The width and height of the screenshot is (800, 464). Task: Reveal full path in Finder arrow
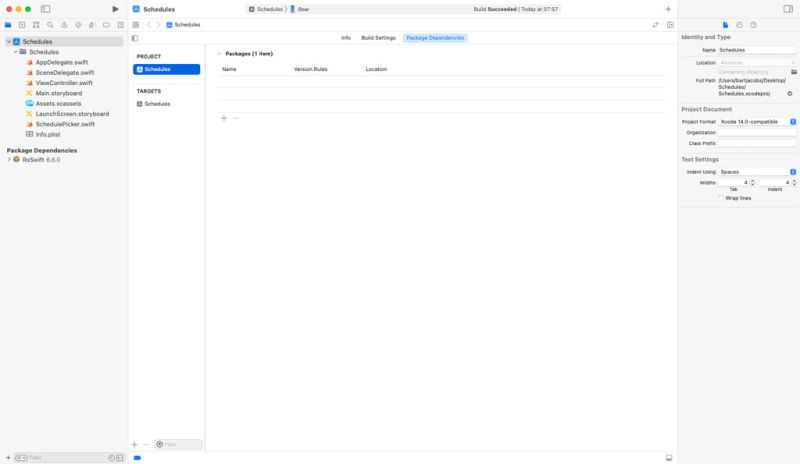coord(790,94)
